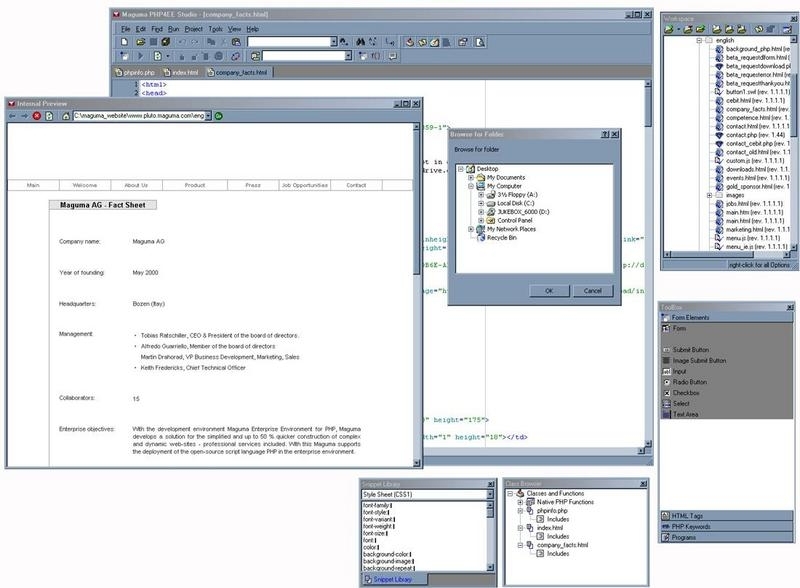800x588 pixels.
Task: Click the help question mark in Browse for Folder
Action: [605, 134]
